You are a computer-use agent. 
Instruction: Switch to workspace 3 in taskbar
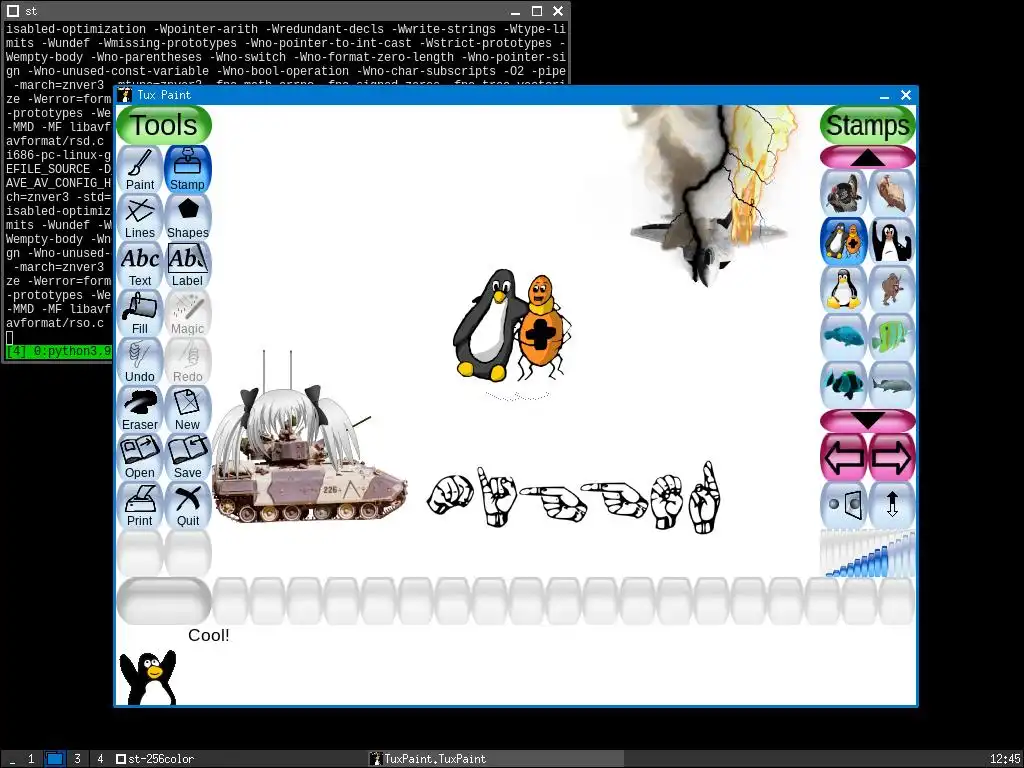tap(77, 759)
